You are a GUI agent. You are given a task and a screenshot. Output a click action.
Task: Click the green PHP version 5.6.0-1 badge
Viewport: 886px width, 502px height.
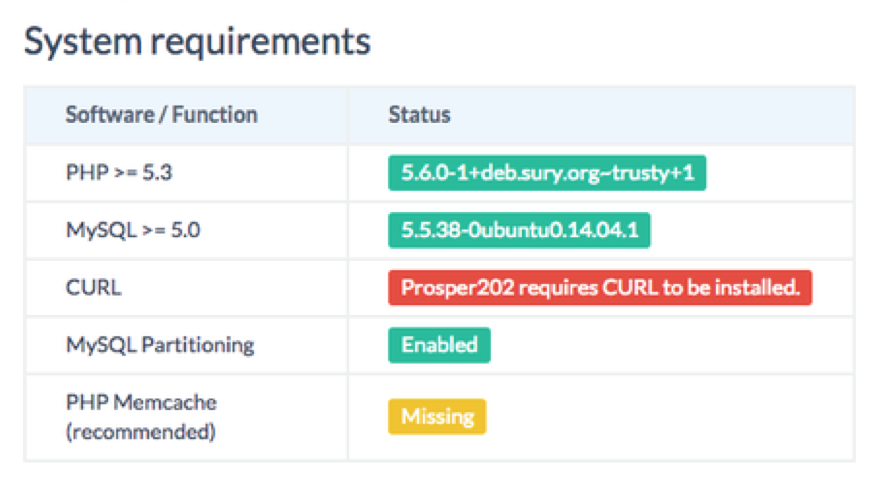(x=547, y=174)
